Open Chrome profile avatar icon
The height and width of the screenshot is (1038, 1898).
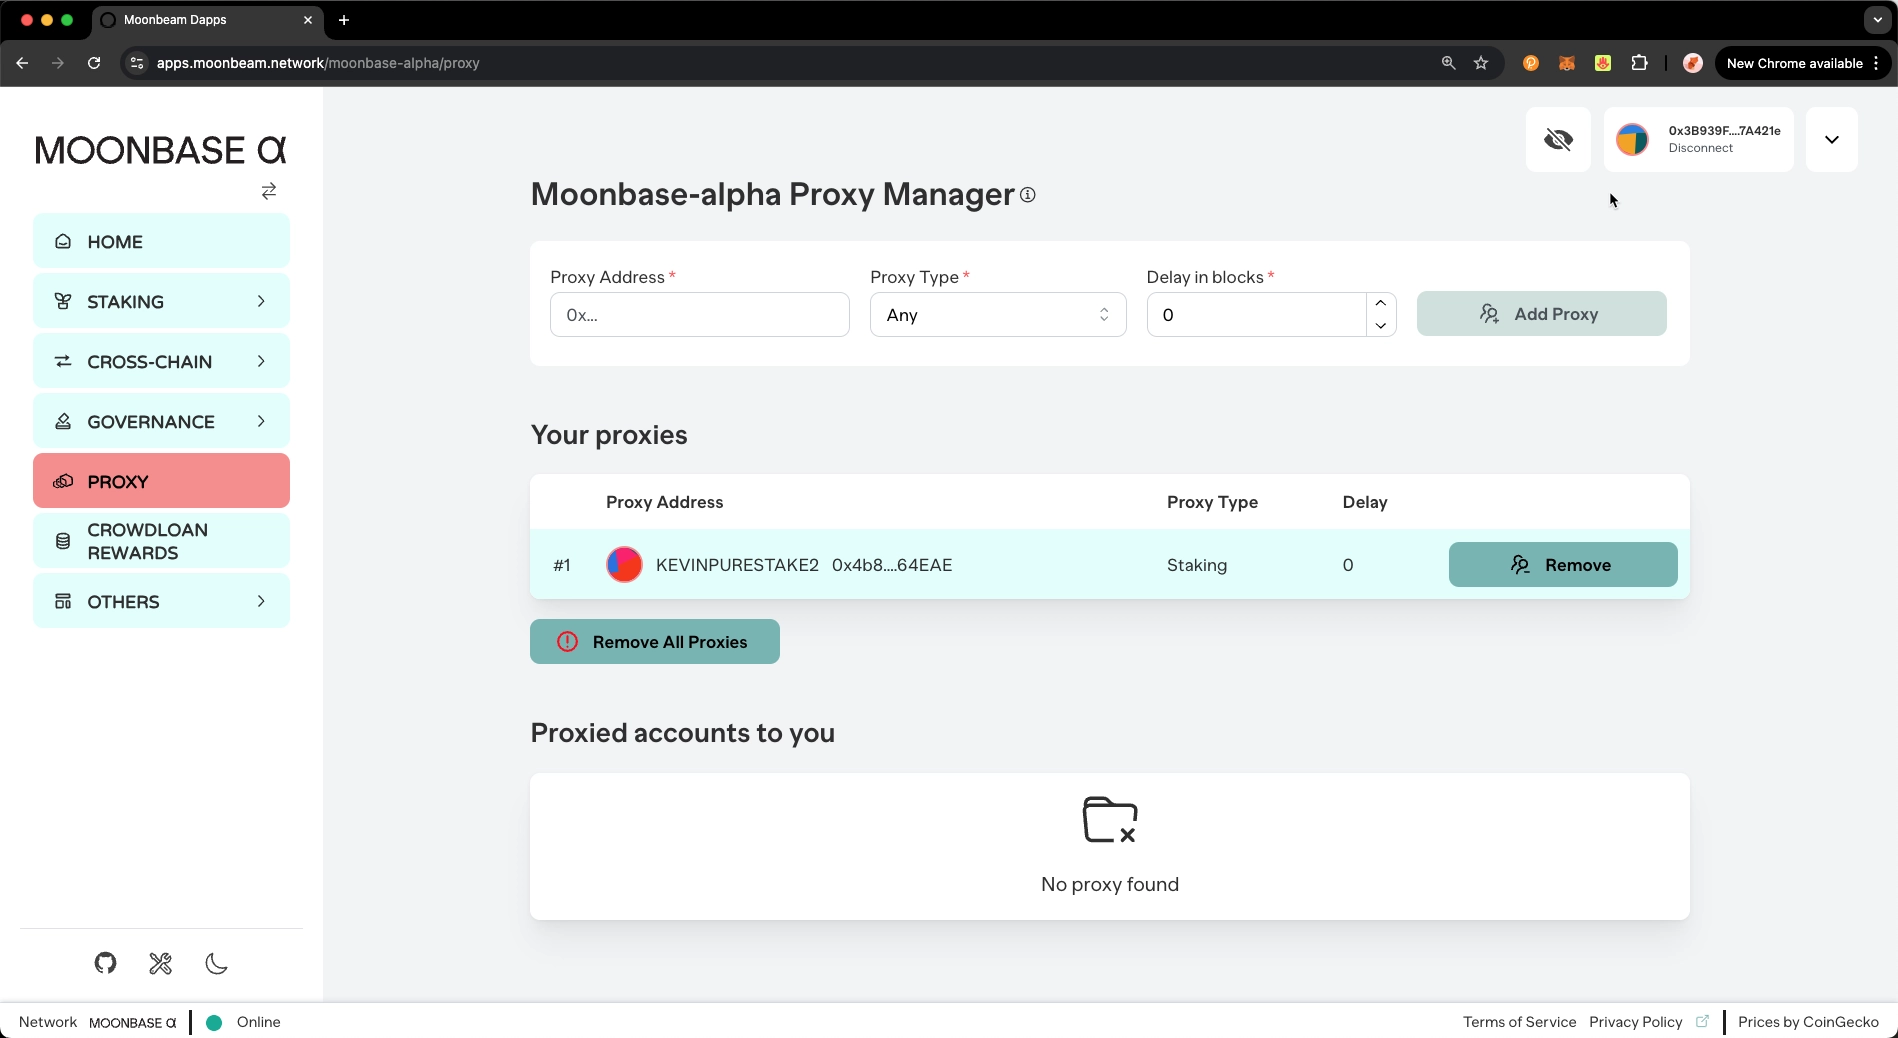[x=1692, y=63]
